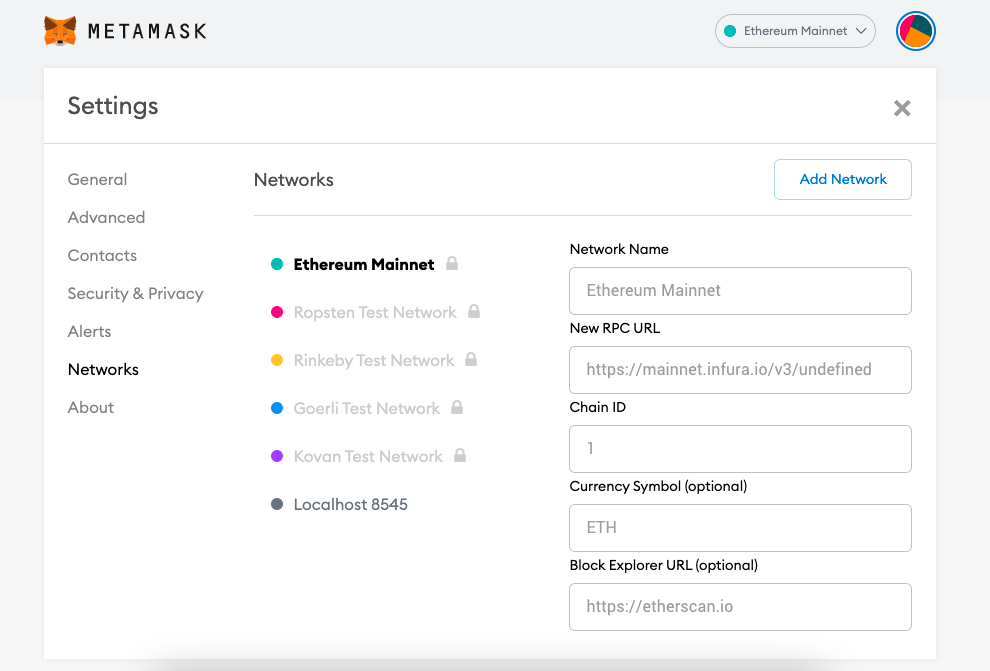The width and height of the screenshot is (990, 671).
Task: Switch to the Alerts tab
Action: (x=89, y=331)
